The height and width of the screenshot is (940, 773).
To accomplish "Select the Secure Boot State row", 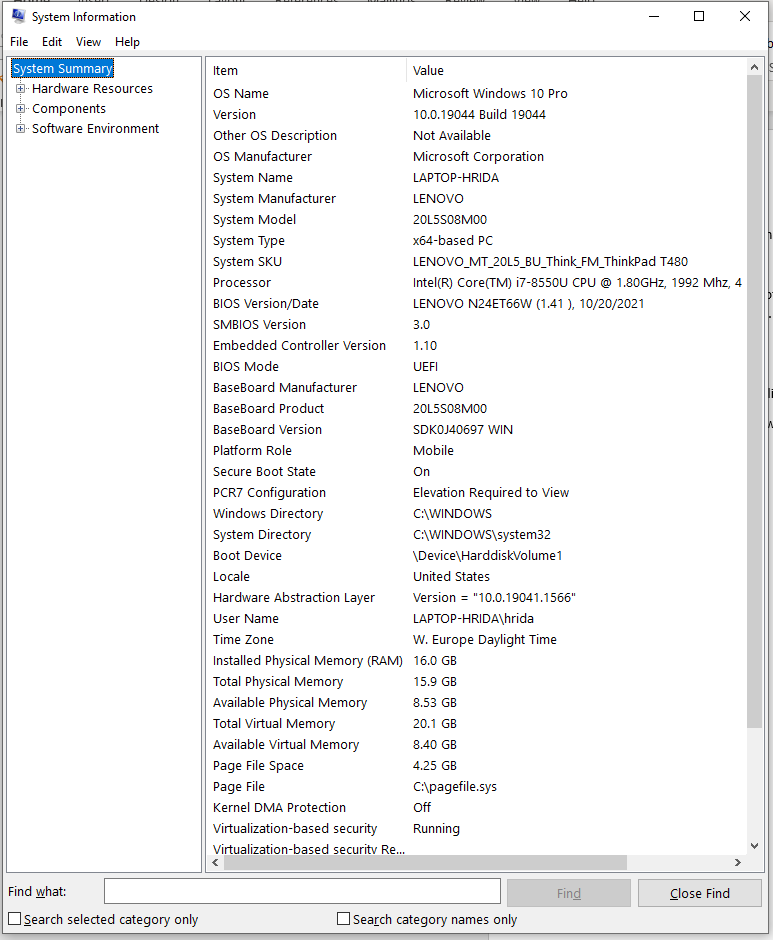I will pyautogui.click(x=477, y=471).
